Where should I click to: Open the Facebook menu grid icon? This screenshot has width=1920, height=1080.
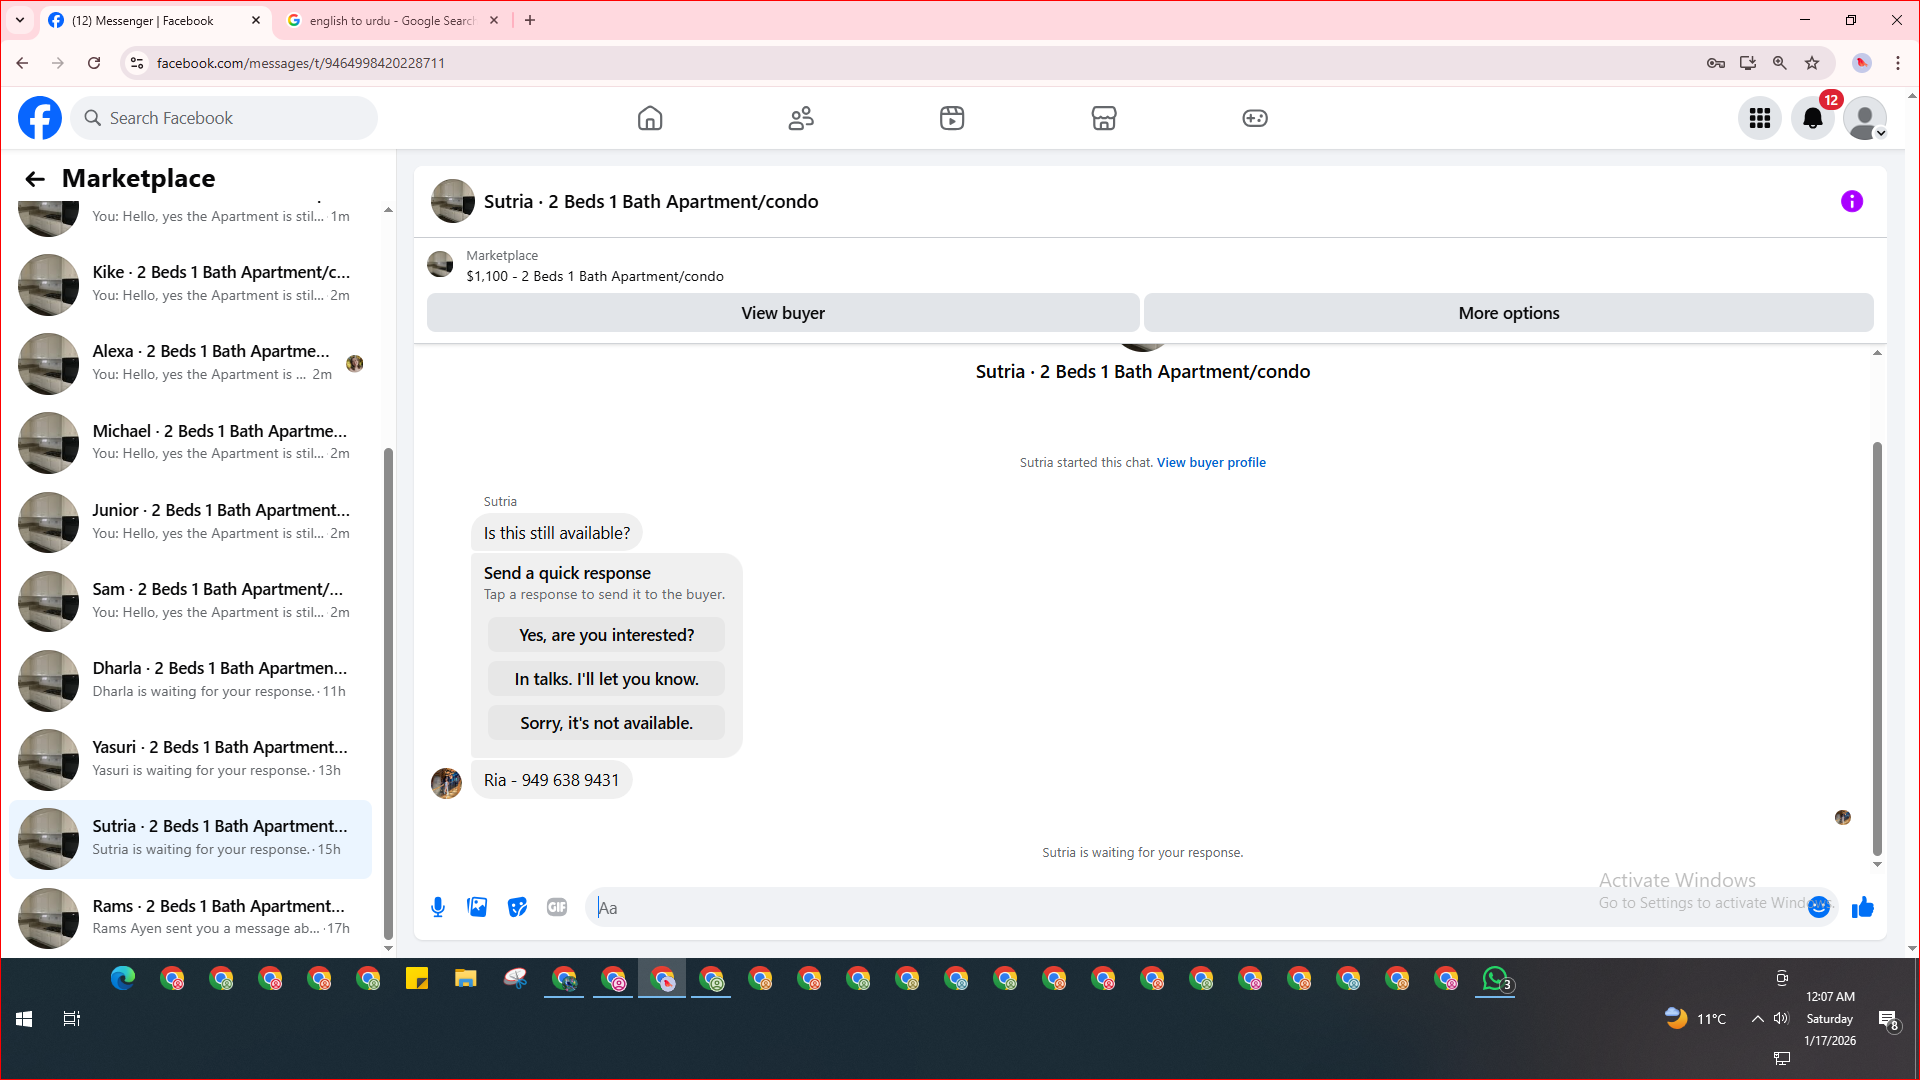(x=1760, y=118)
